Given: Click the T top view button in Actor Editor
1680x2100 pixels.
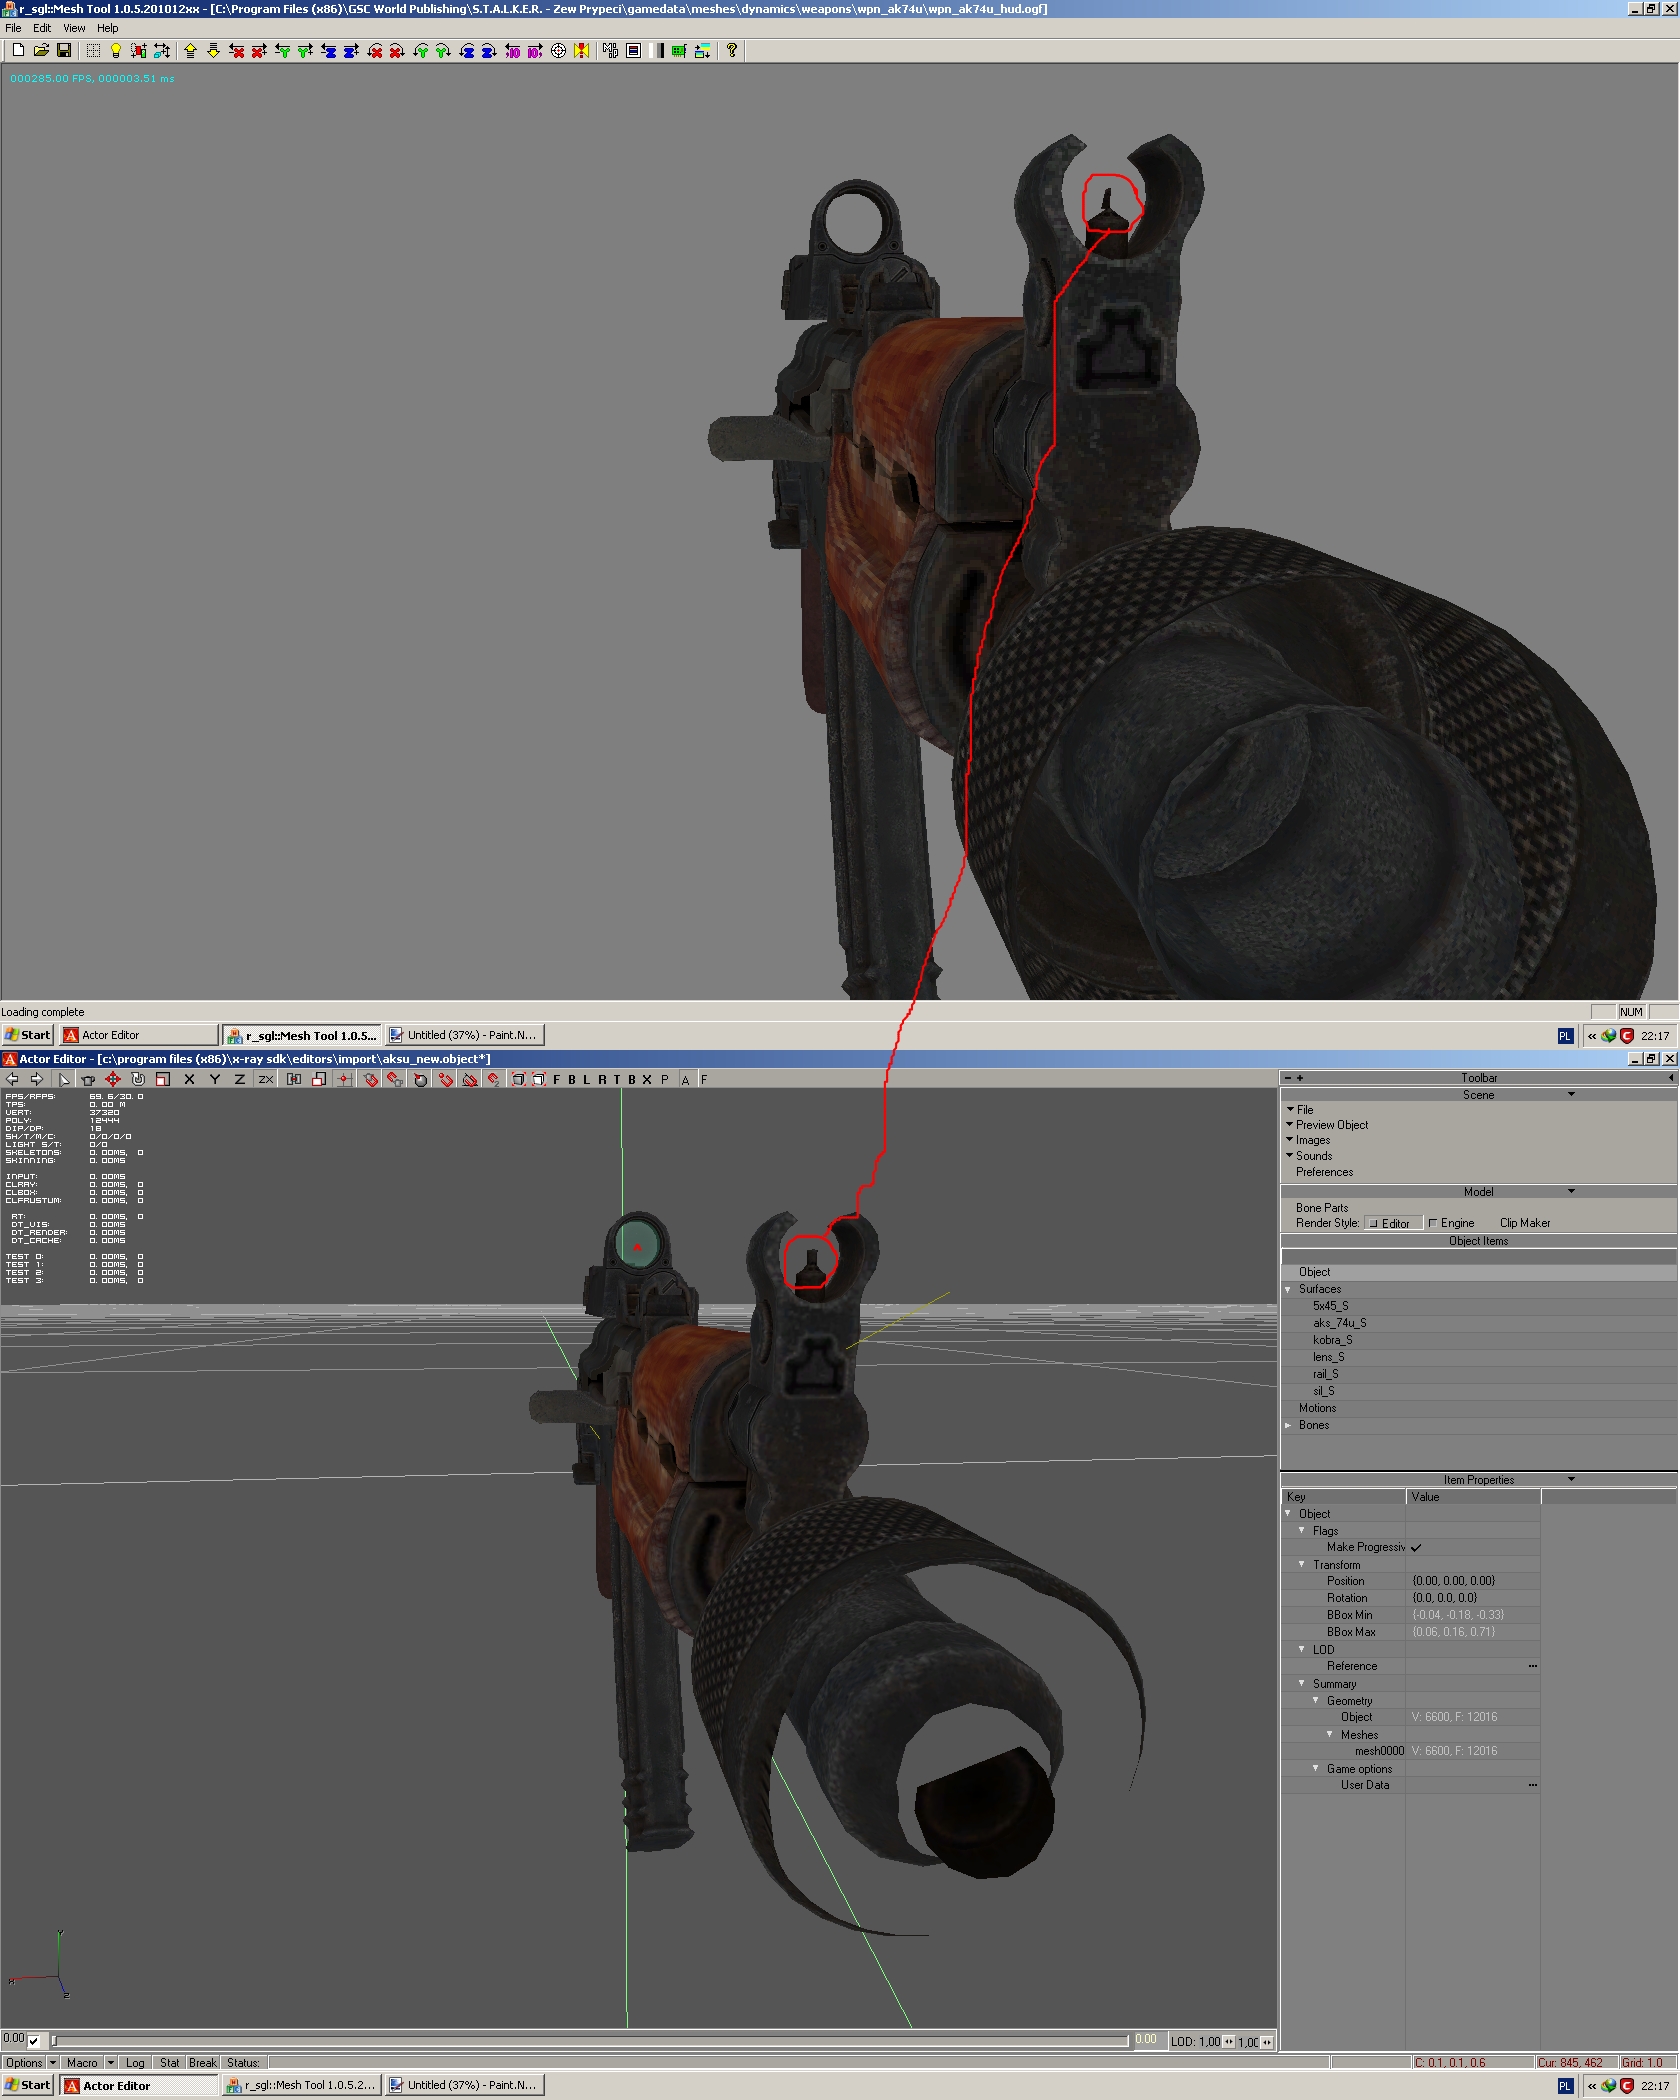Looking at the screenshot, I should [x=617, y=1079].
